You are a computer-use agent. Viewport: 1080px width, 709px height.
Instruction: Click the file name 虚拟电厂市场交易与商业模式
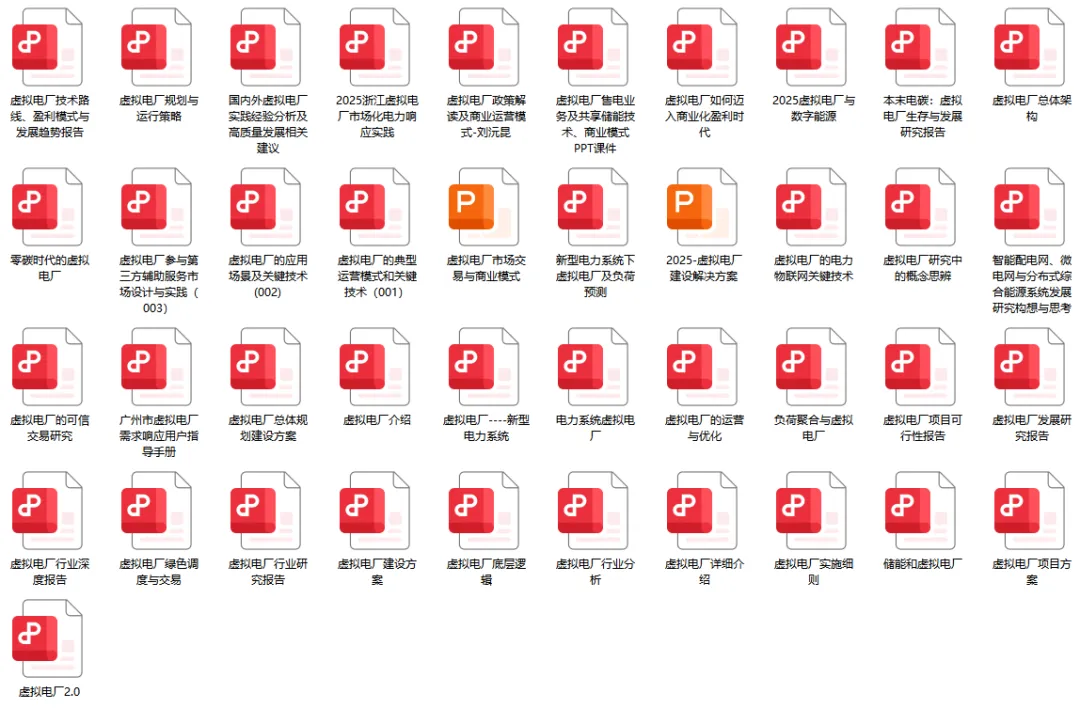(486, 268)
